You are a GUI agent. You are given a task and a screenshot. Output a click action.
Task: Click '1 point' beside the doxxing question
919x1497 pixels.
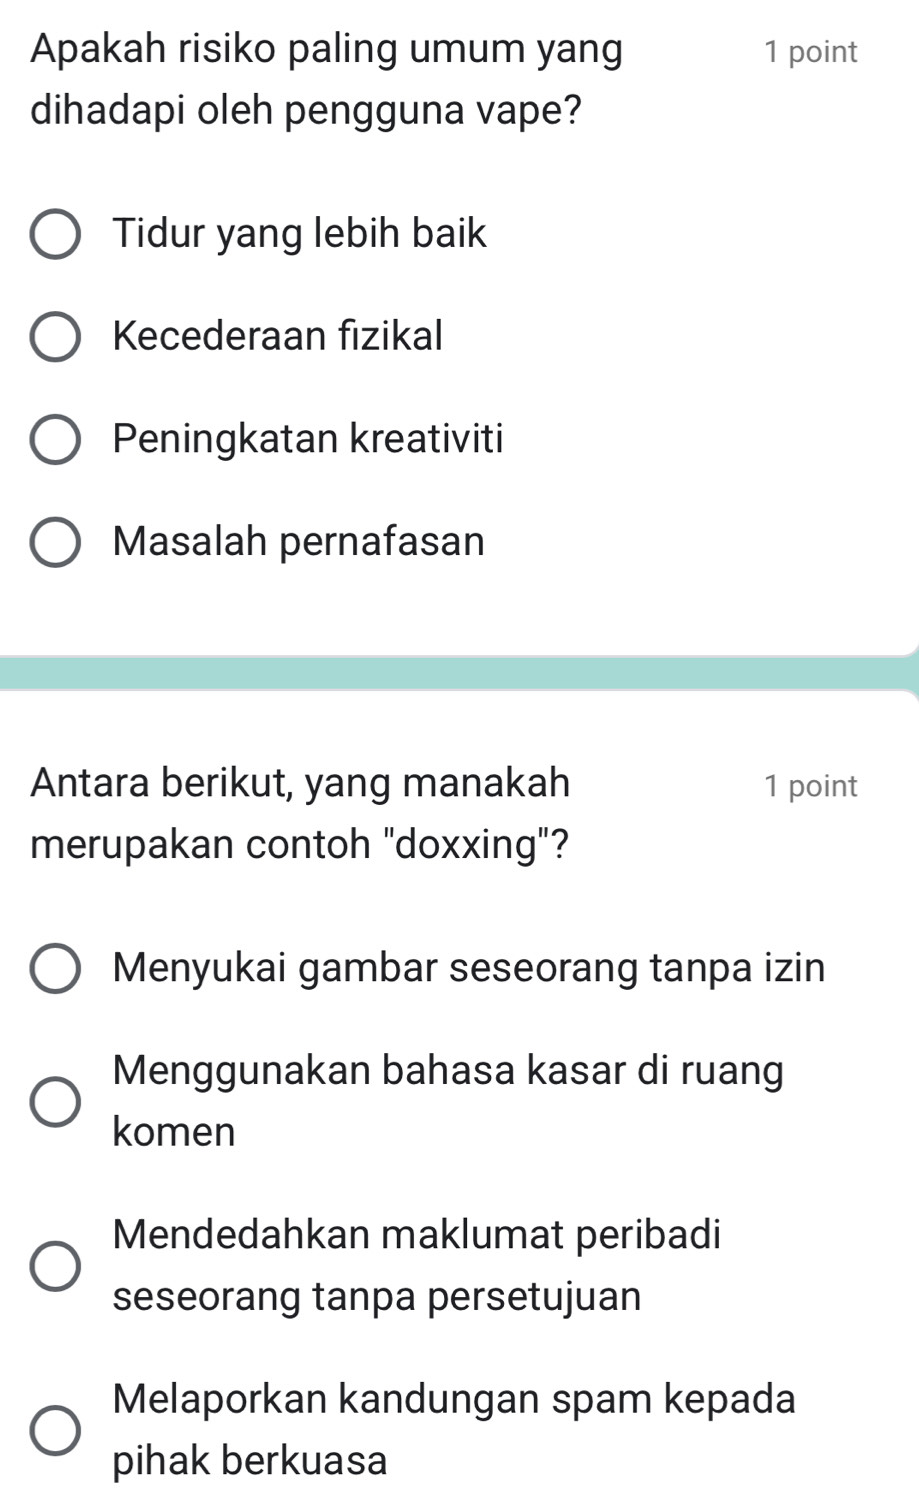(x=810, y=786)
